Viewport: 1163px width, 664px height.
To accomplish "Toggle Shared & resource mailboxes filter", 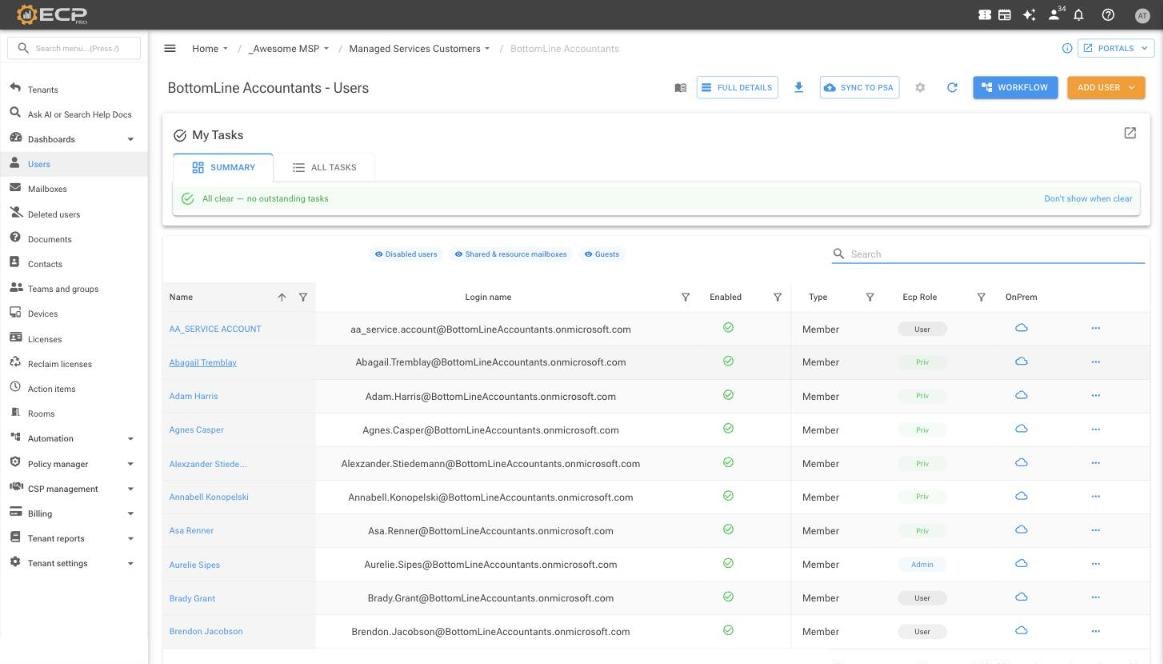I will 510,254.
